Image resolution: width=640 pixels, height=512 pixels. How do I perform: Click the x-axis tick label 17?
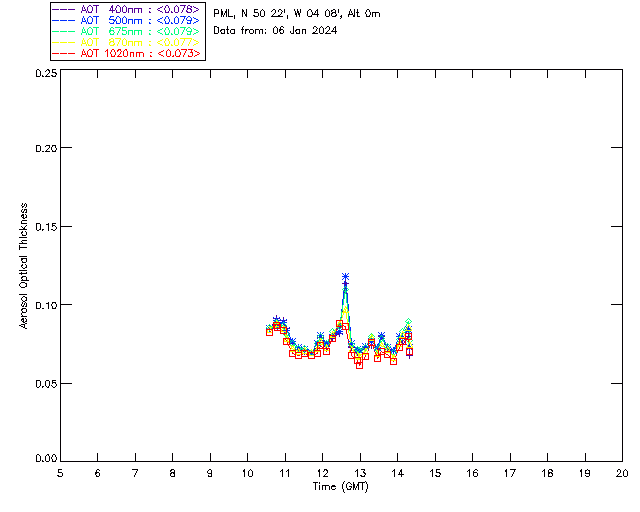pyautogui.click(x=510, y=473)
